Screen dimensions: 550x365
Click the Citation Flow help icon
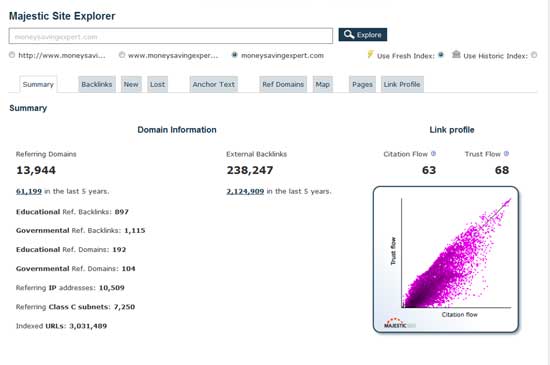(433, 154)
